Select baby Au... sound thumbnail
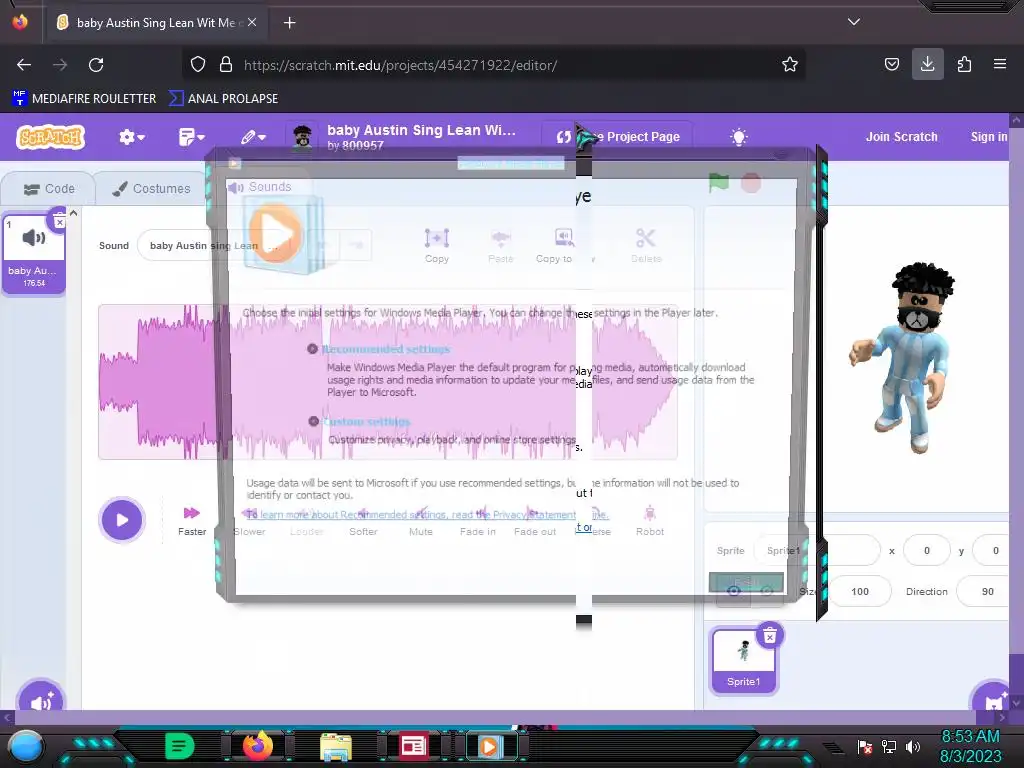 (x=34, y=254)
